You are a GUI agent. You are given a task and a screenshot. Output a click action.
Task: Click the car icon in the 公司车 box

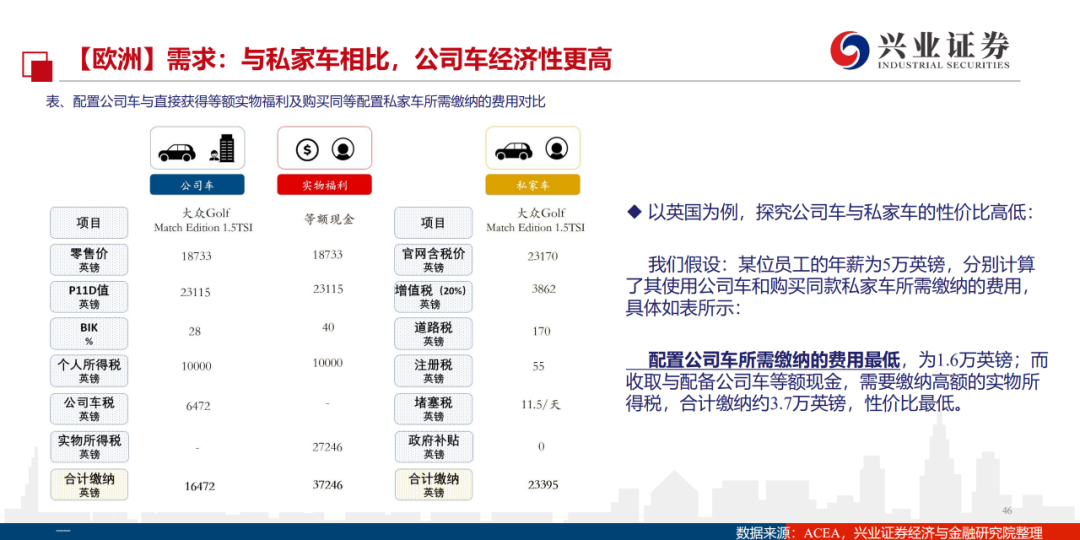click(177, 152)
